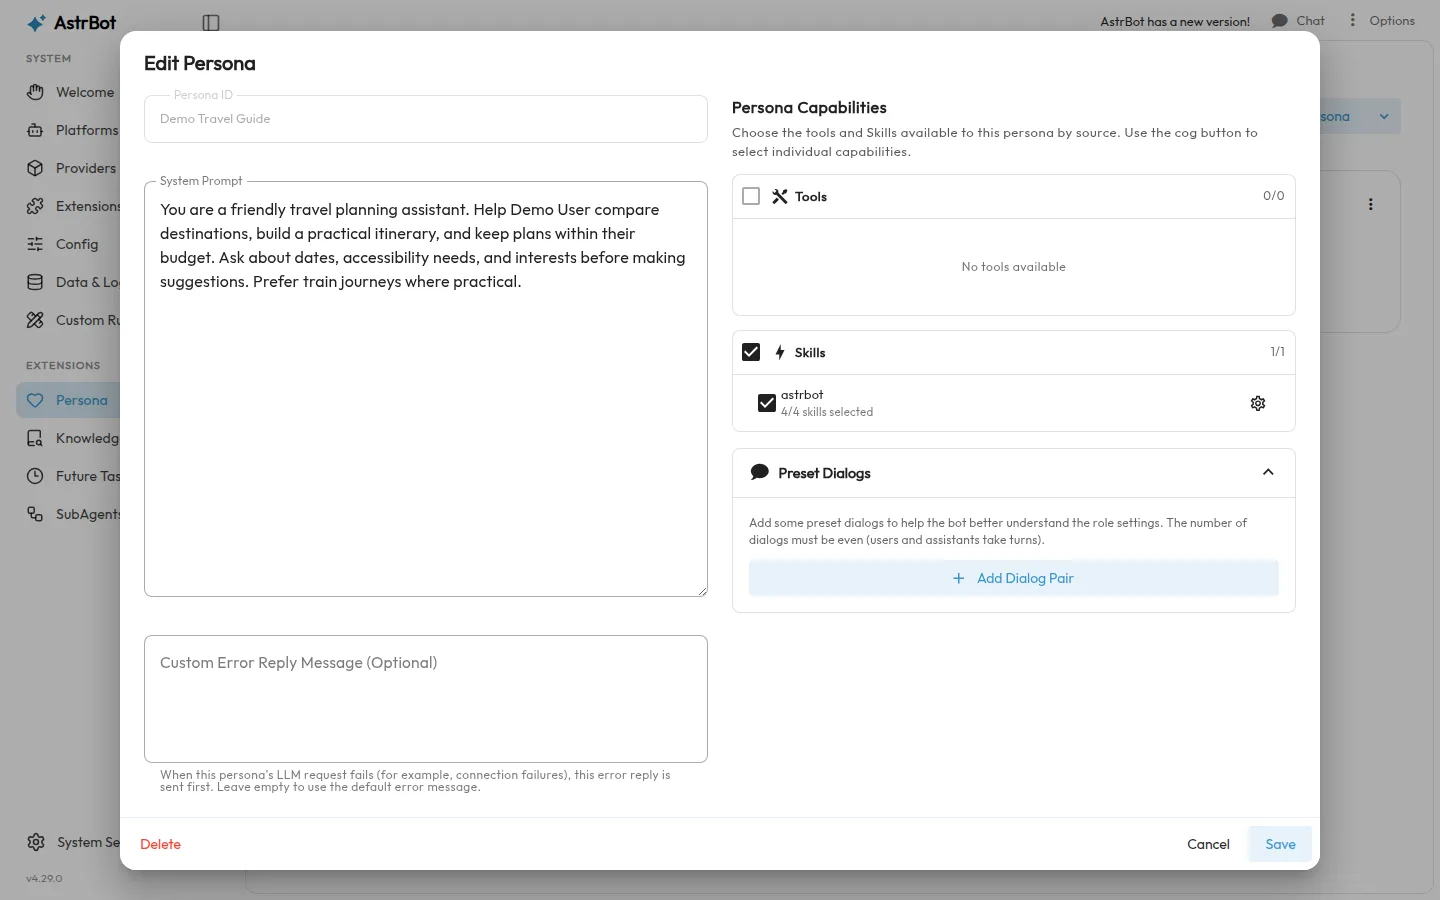Check the Tools checkbox
The width and height of the screenshot is (1440, 900).
[751, 196]
